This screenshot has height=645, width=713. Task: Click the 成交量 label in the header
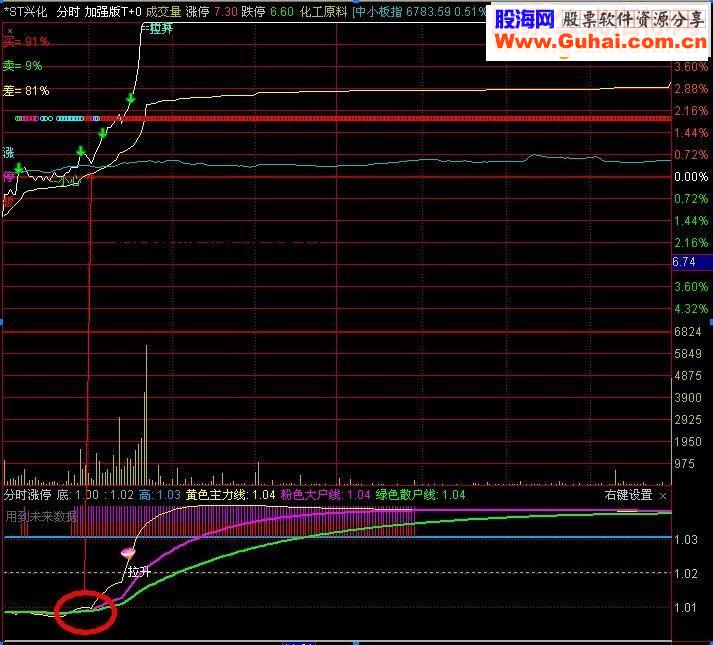click(x=163, y=12)
